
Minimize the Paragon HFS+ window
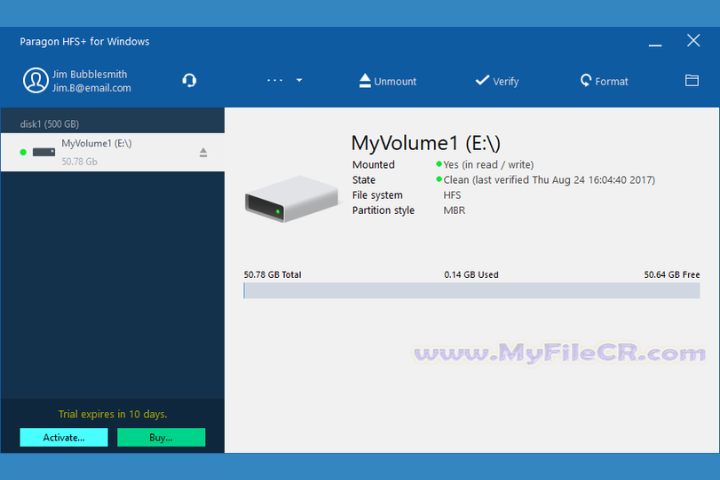655,44
